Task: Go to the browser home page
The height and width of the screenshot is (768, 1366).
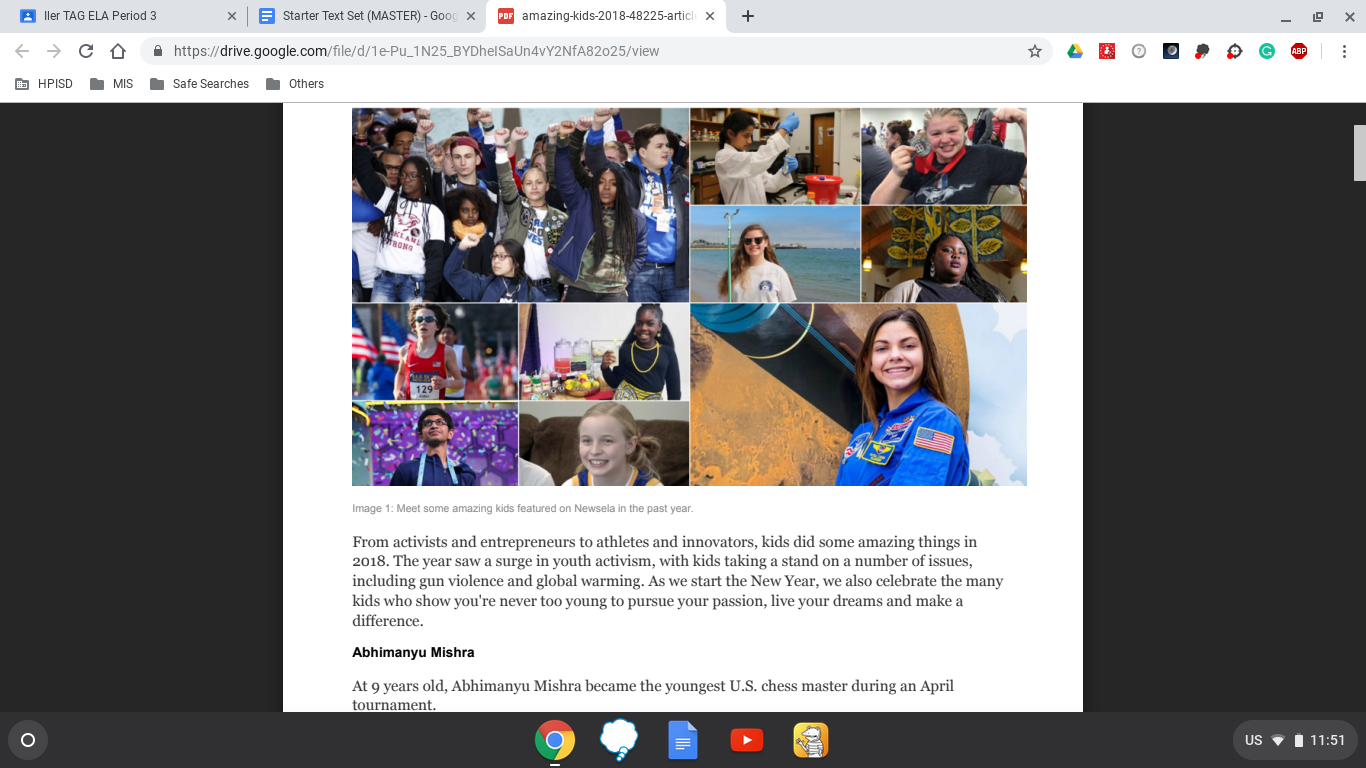Action: (118, 51)
